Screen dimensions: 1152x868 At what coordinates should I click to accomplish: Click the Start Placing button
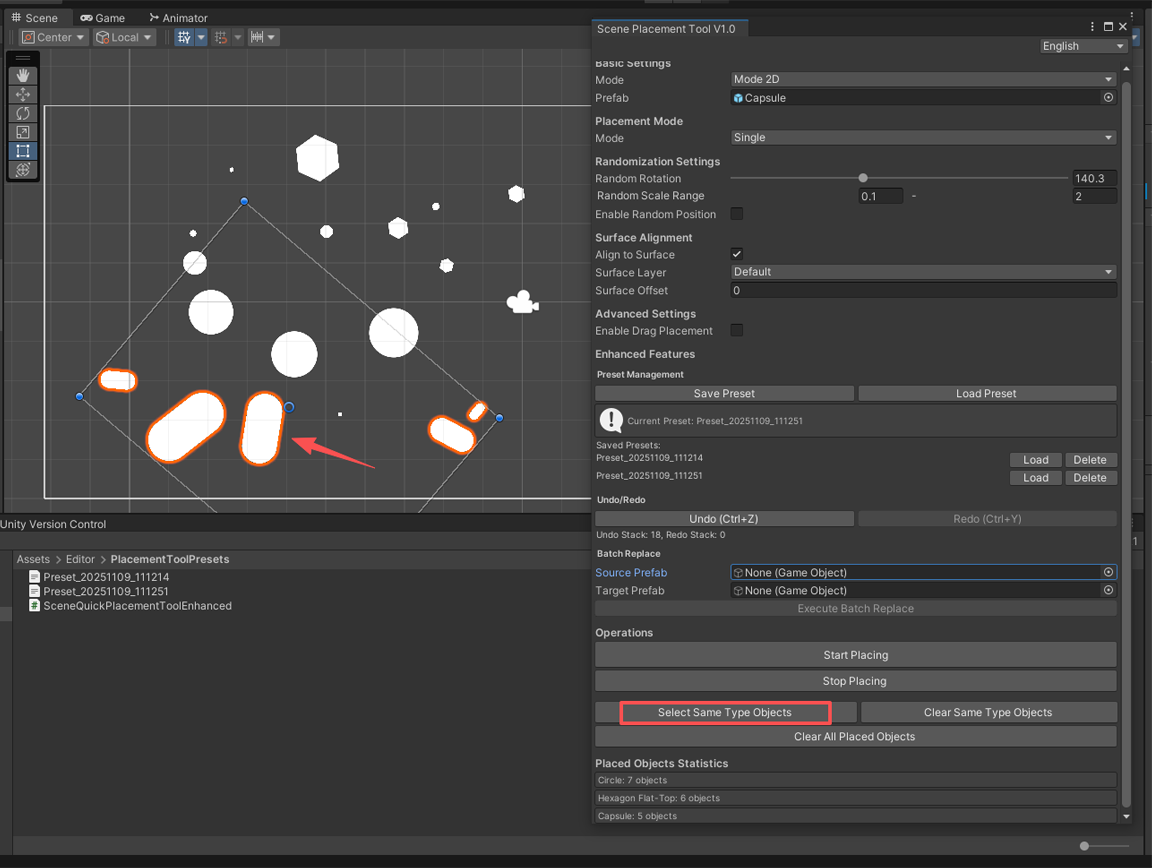[x=855, y=655]
